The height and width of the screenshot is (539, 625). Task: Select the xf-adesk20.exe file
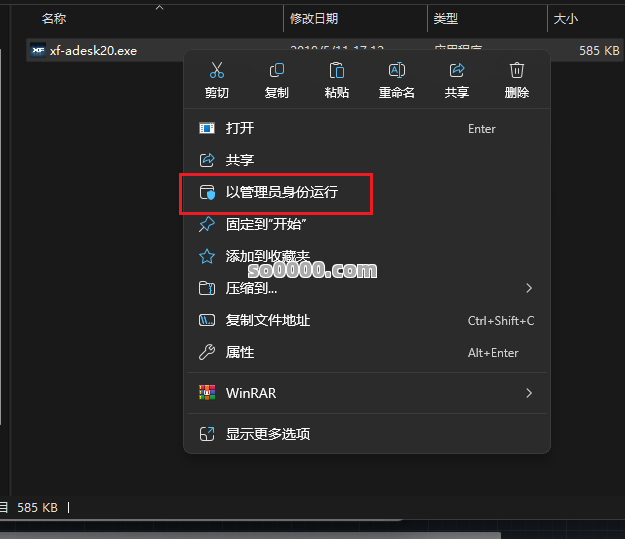tap(92, 50)
